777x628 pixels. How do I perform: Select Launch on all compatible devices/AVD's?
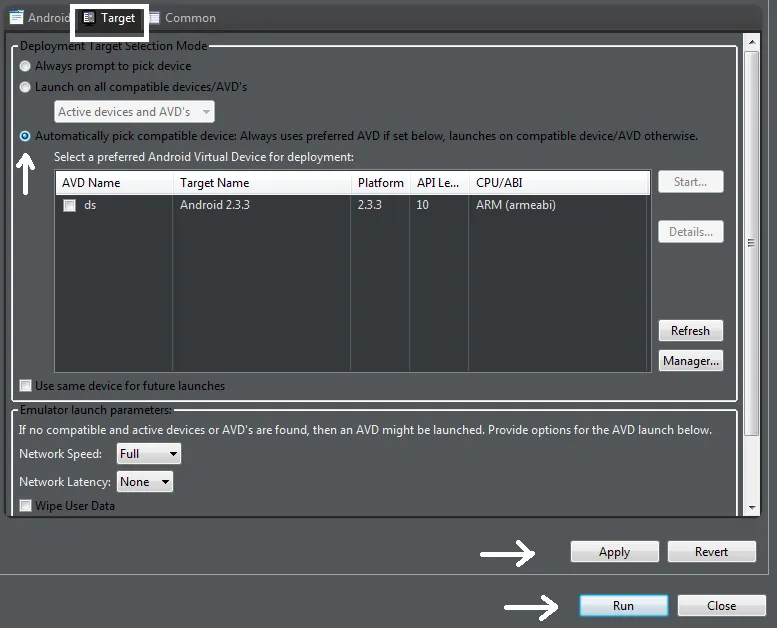click(25, 87)
